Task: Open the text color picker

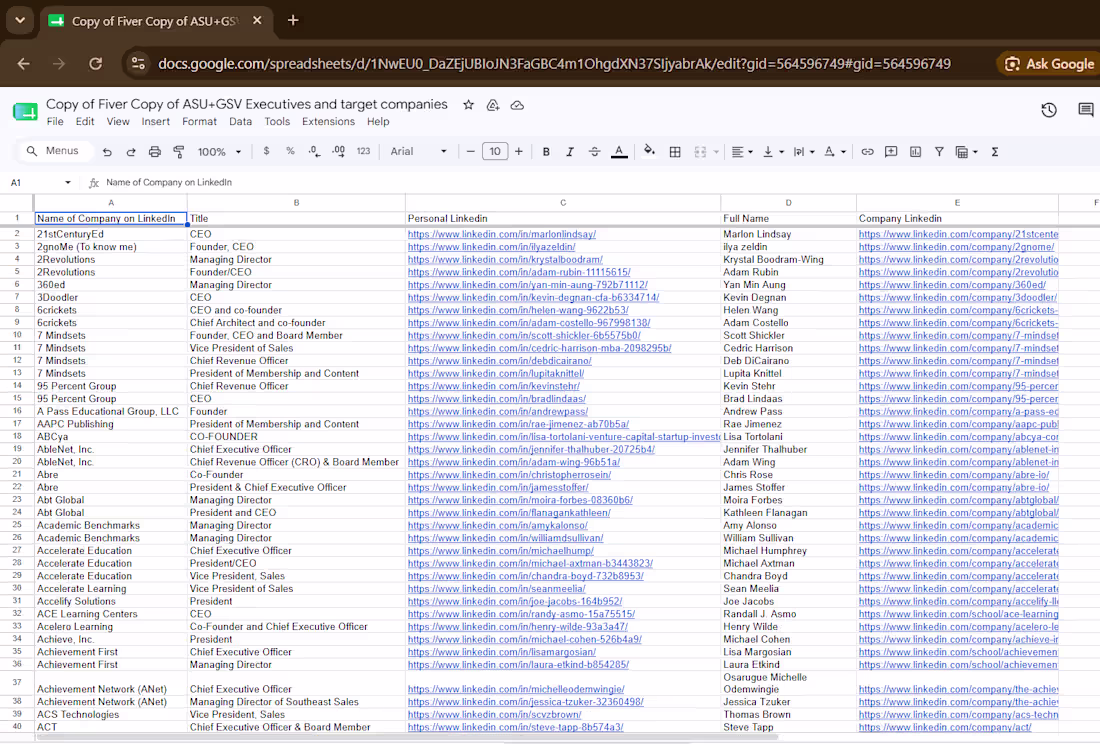Action: coord(619,151)
